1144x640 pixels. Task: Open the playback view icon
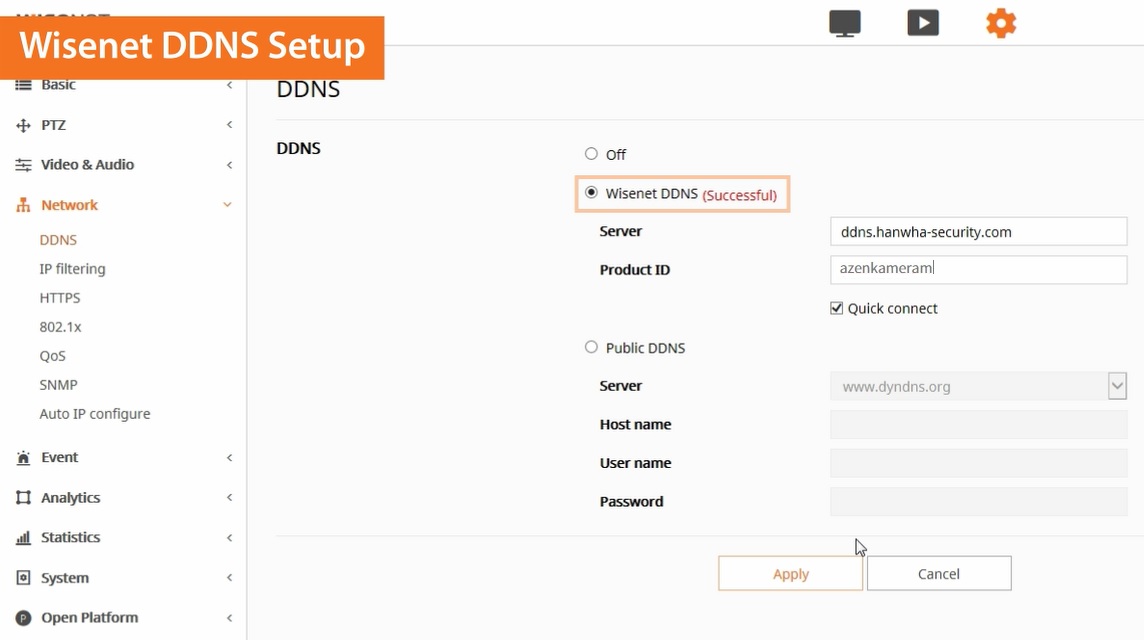pos(923,23)
